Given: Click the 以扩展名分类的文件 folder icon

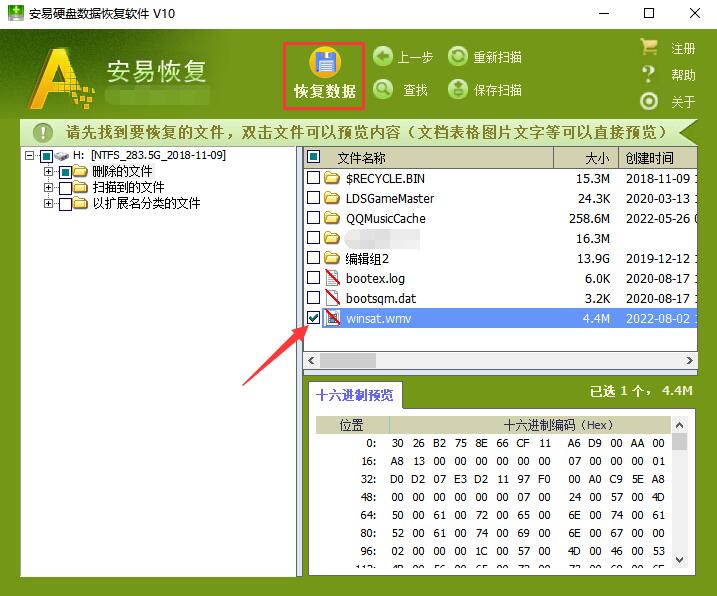Looking at the screenshot, I should coord(80,203).
